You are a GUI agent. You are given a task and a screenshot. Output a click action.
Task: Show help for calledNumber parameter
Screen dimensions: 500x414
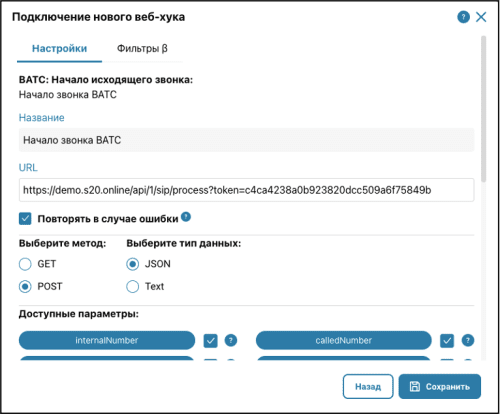tap(468, 340)
